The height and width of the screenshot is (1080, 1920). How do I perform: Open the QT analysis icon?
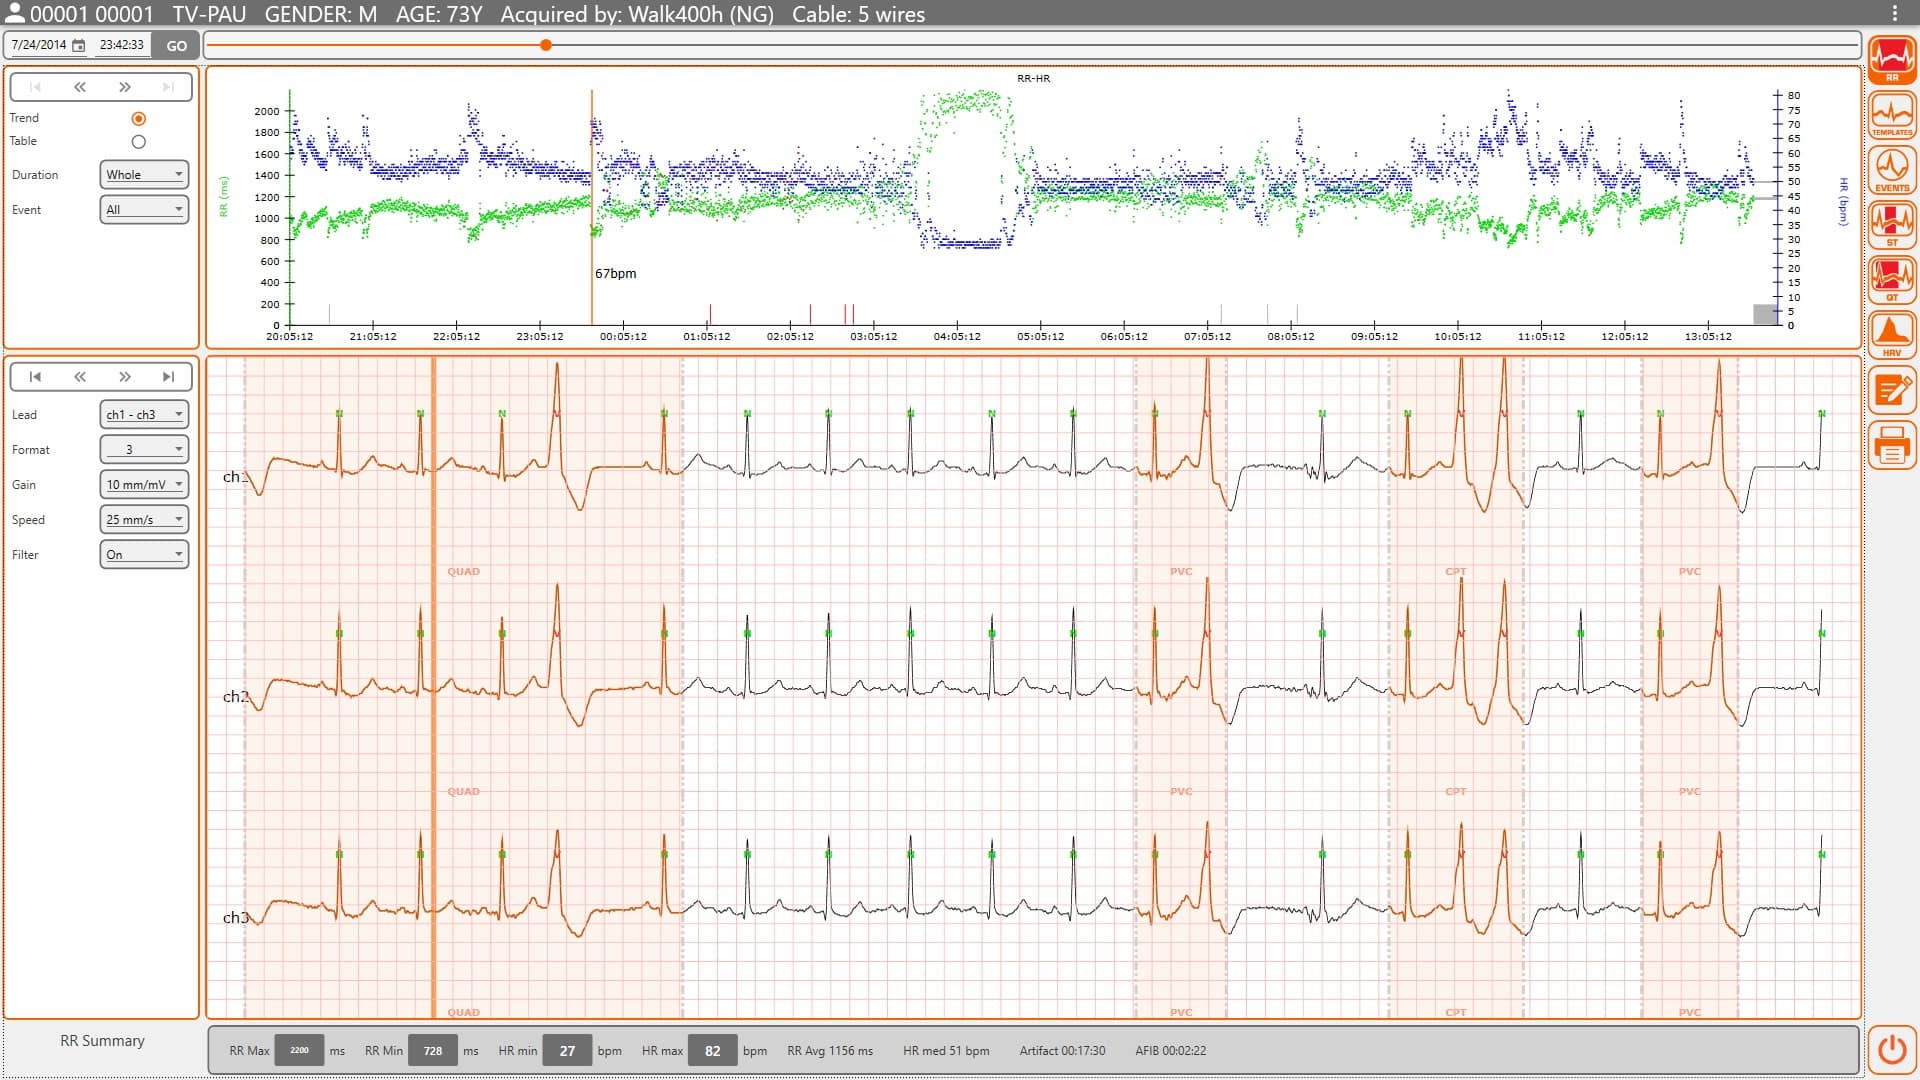[x=1891, y=280]
